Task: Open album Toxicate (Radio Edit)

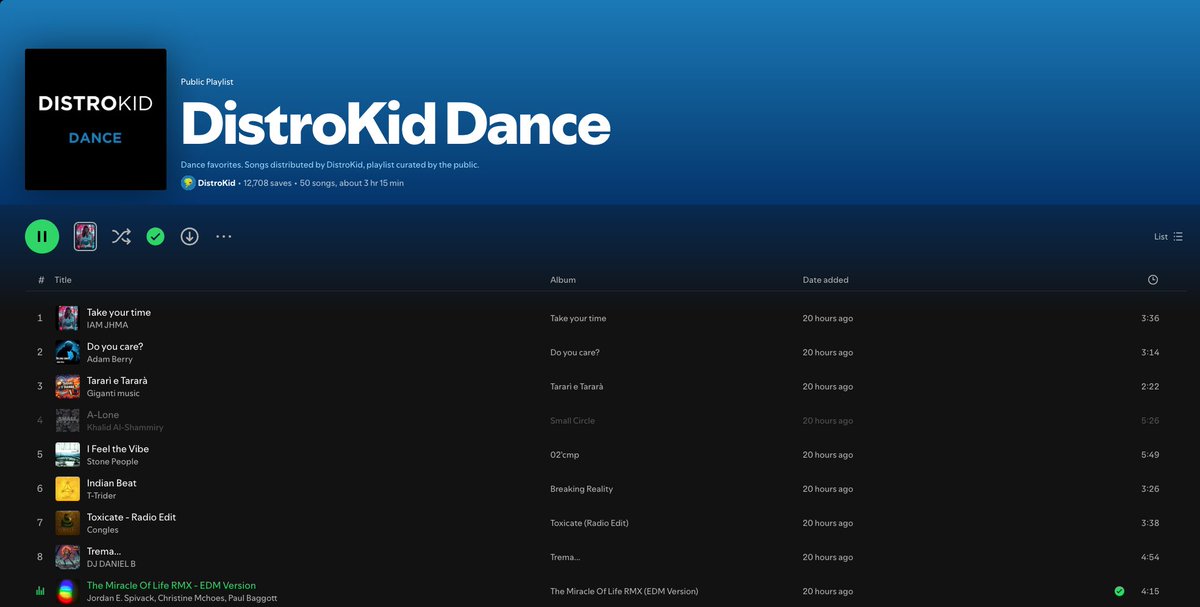Action: click(589, 523)
